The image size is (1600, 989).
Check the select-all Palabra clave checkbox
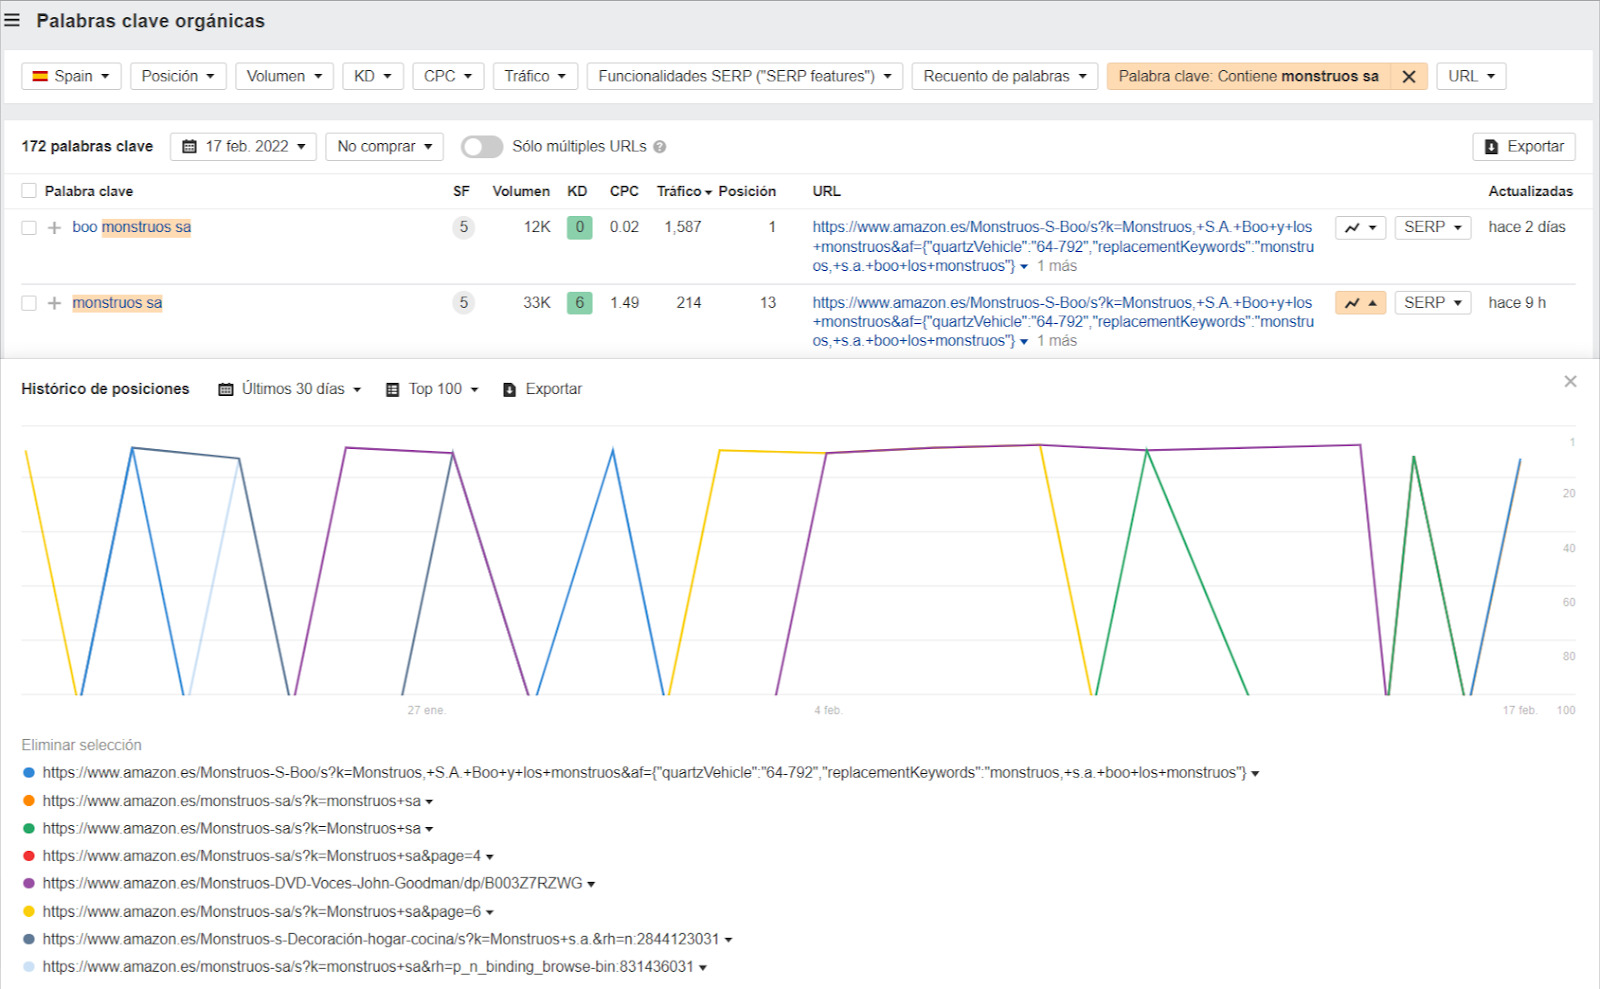[x=29, y=191]
